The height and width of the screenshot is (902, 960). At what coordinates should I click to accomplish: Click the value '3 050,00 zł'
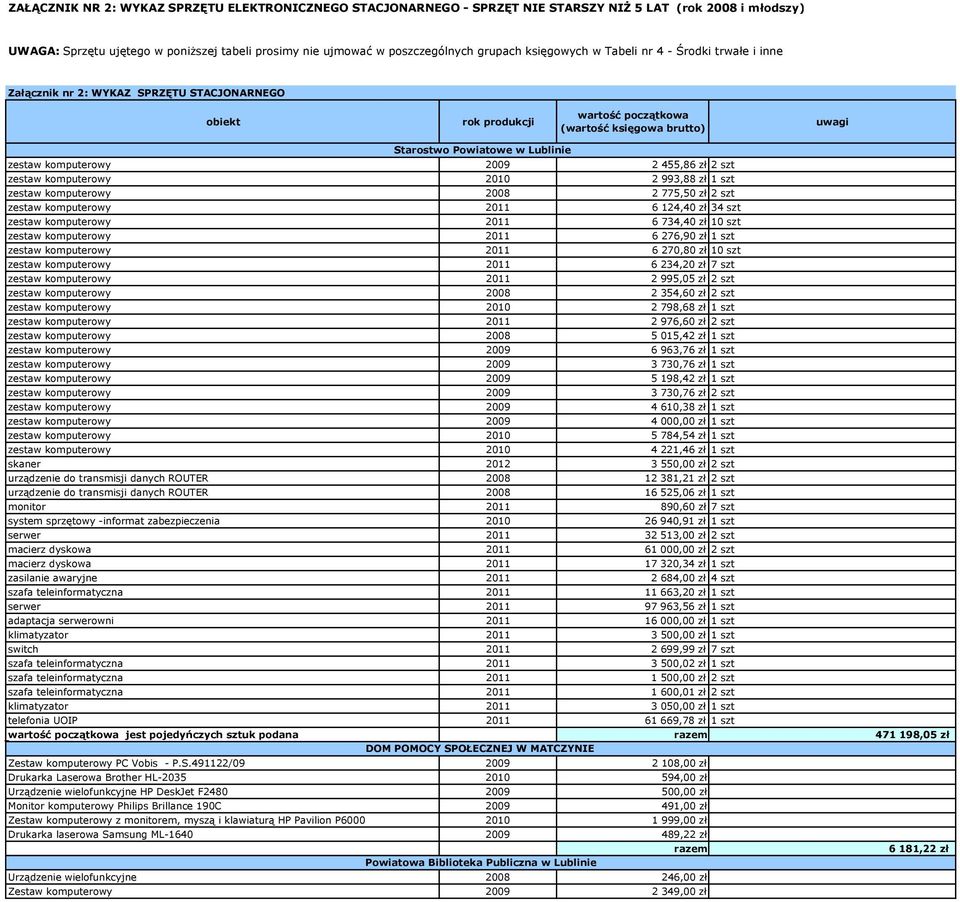pyautogui.click(x=679, y=706)
